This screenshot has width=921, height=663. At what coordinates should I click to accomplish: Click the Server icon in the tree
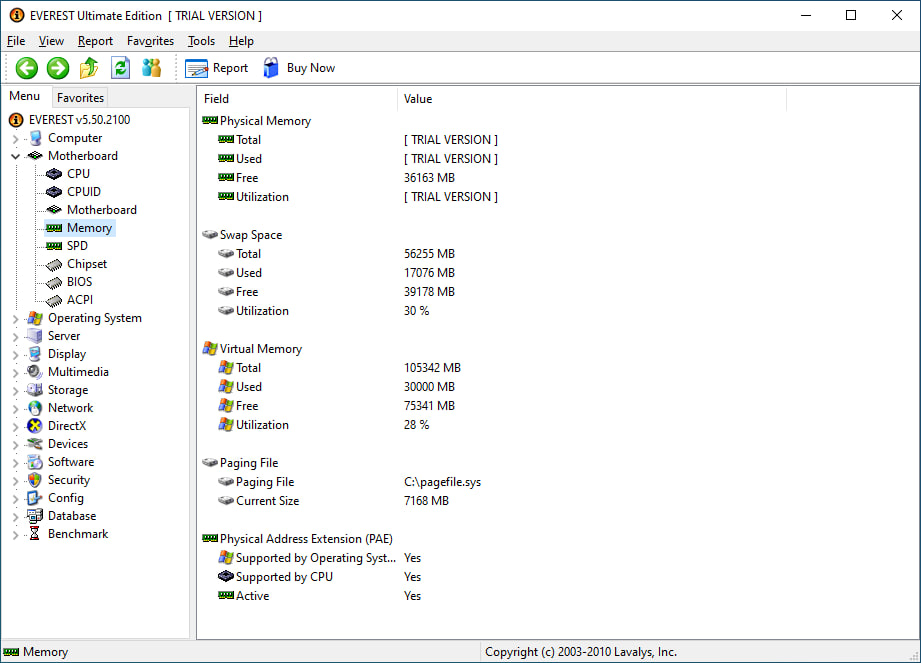click(x=35, y=336)
